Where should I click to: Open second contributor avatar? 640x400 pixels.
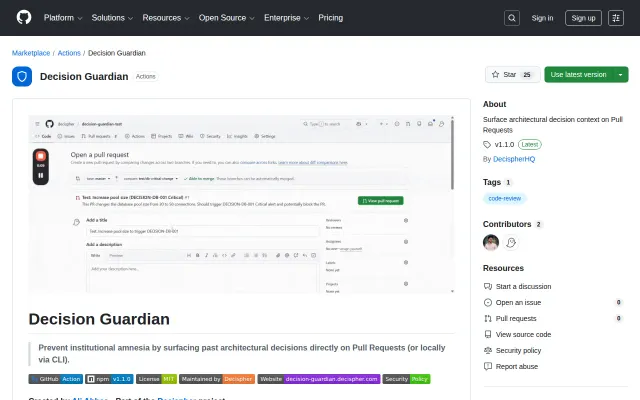(x=511, y=242)
